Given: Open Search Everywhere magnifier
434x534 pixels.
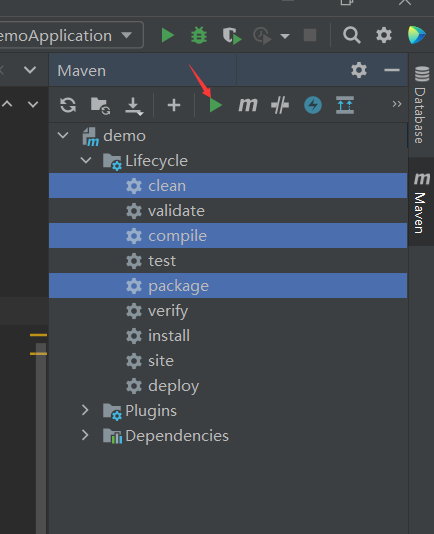Looking at the screenshot, I should pyautogui.click(x=352, y=35).
